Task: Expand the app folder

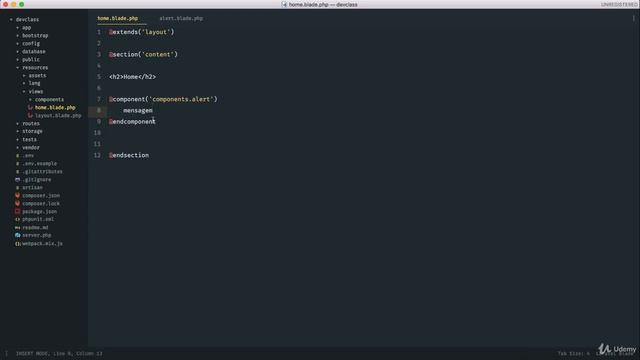Action: [18, 28]
